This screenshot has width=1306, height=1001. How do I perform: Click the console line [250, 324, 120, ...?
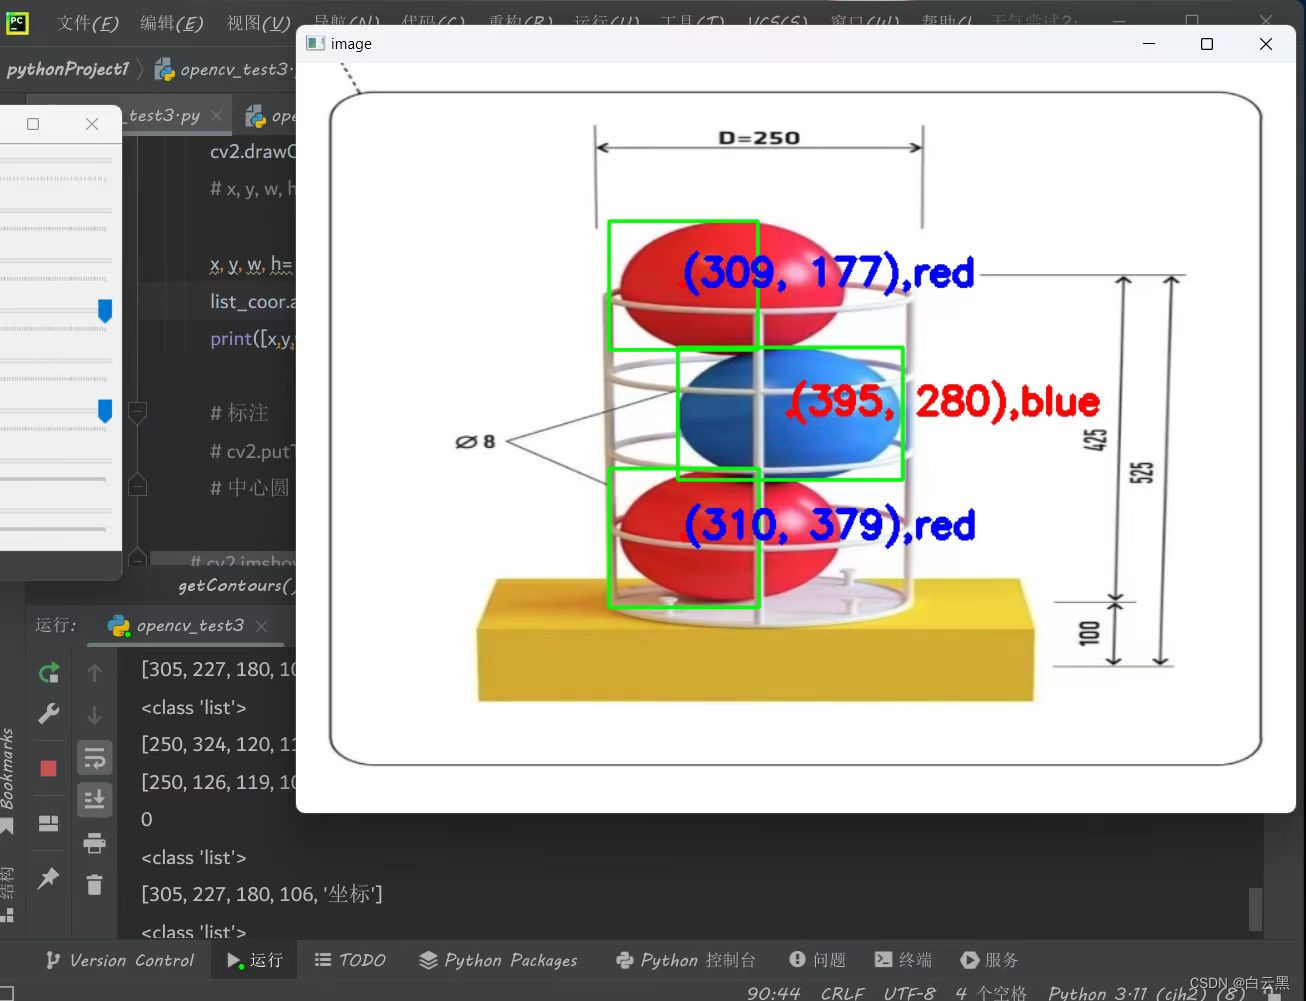coord(219,744)
